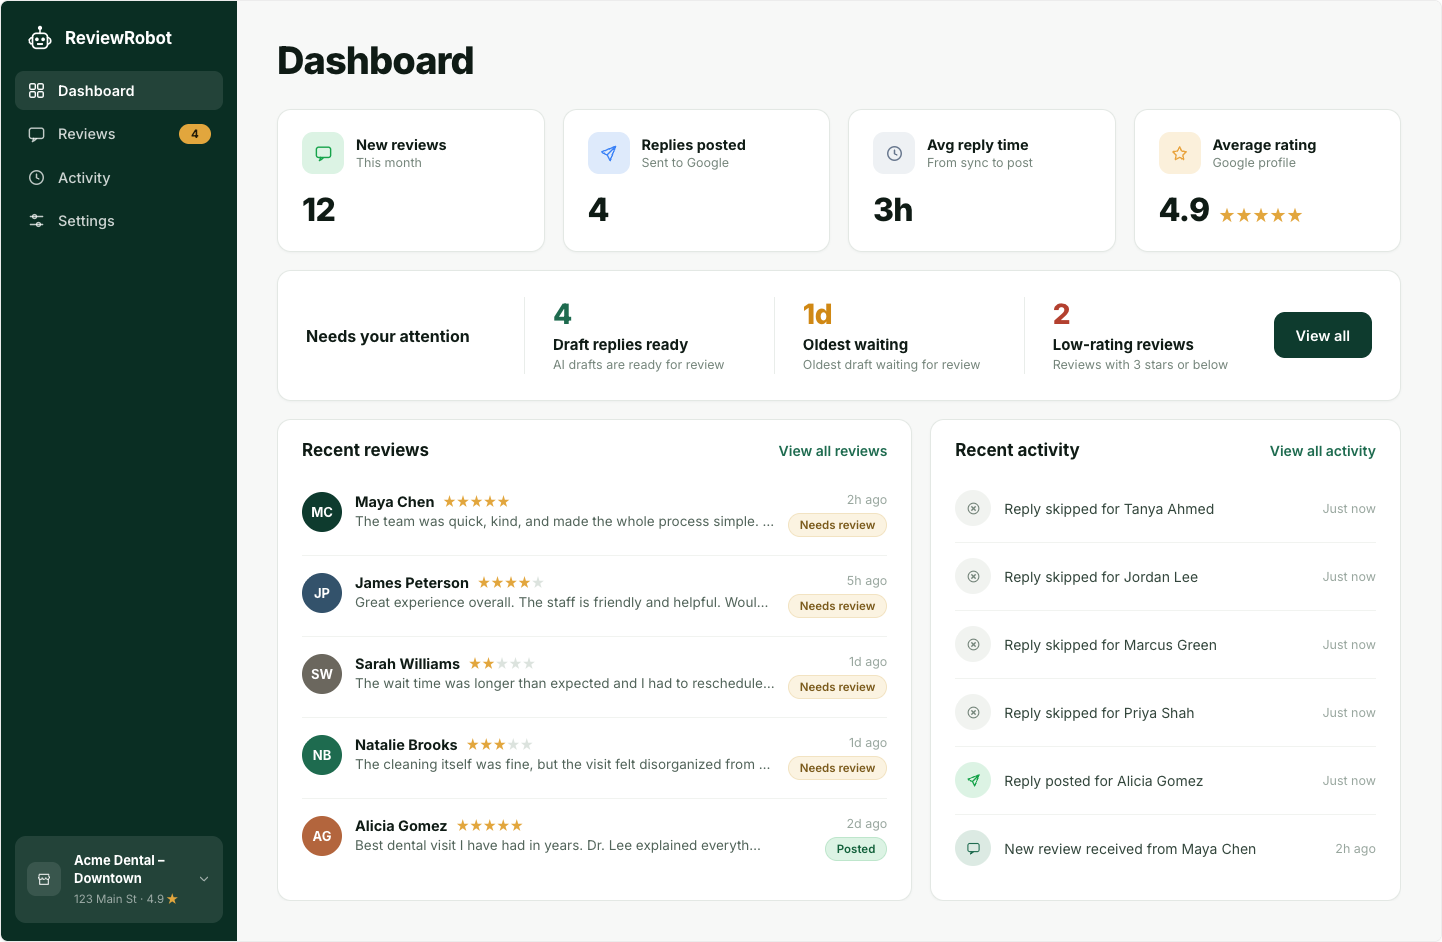The height and width of the screenshot is (942, 1442).
Task: Click the SW avatar for Sarah Williams
Action: click(x=322, y=674)
